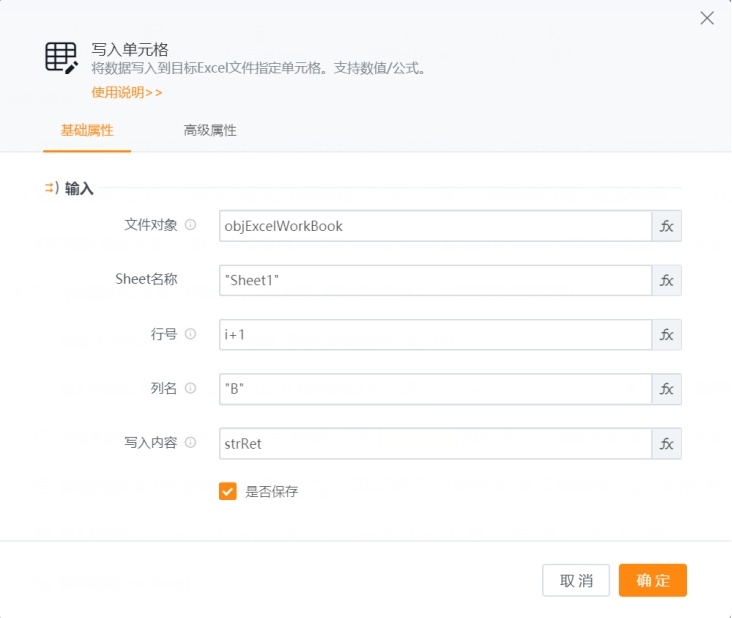Select the 基础属性 tab
732x618 pixels.
point(87,131)
